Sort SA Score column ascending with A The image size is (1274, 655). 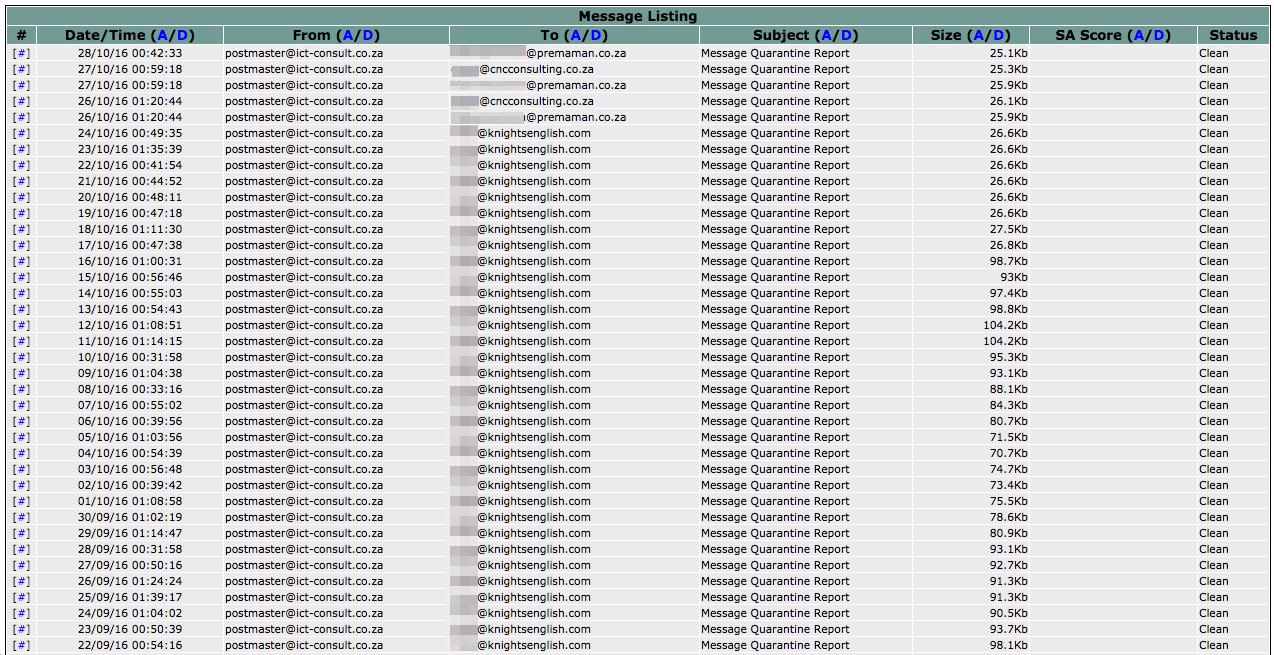tap(1140, 35)
